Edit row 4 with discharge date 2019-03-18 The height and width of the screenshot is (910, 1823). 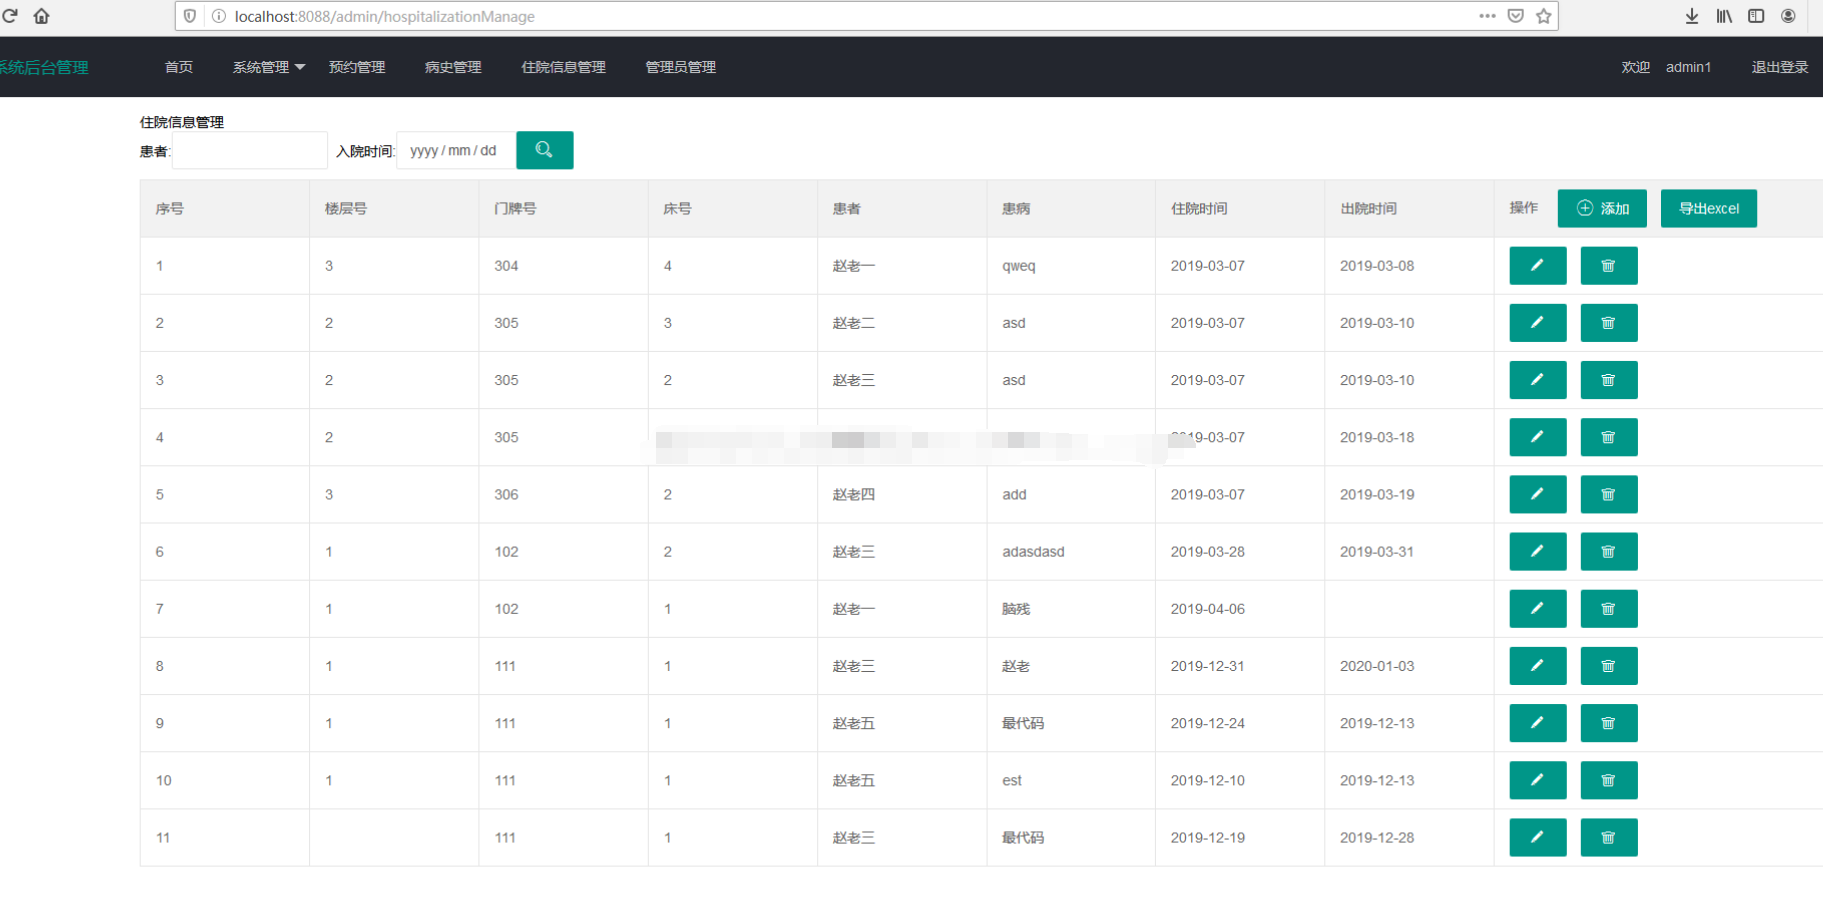point(1537,437)
